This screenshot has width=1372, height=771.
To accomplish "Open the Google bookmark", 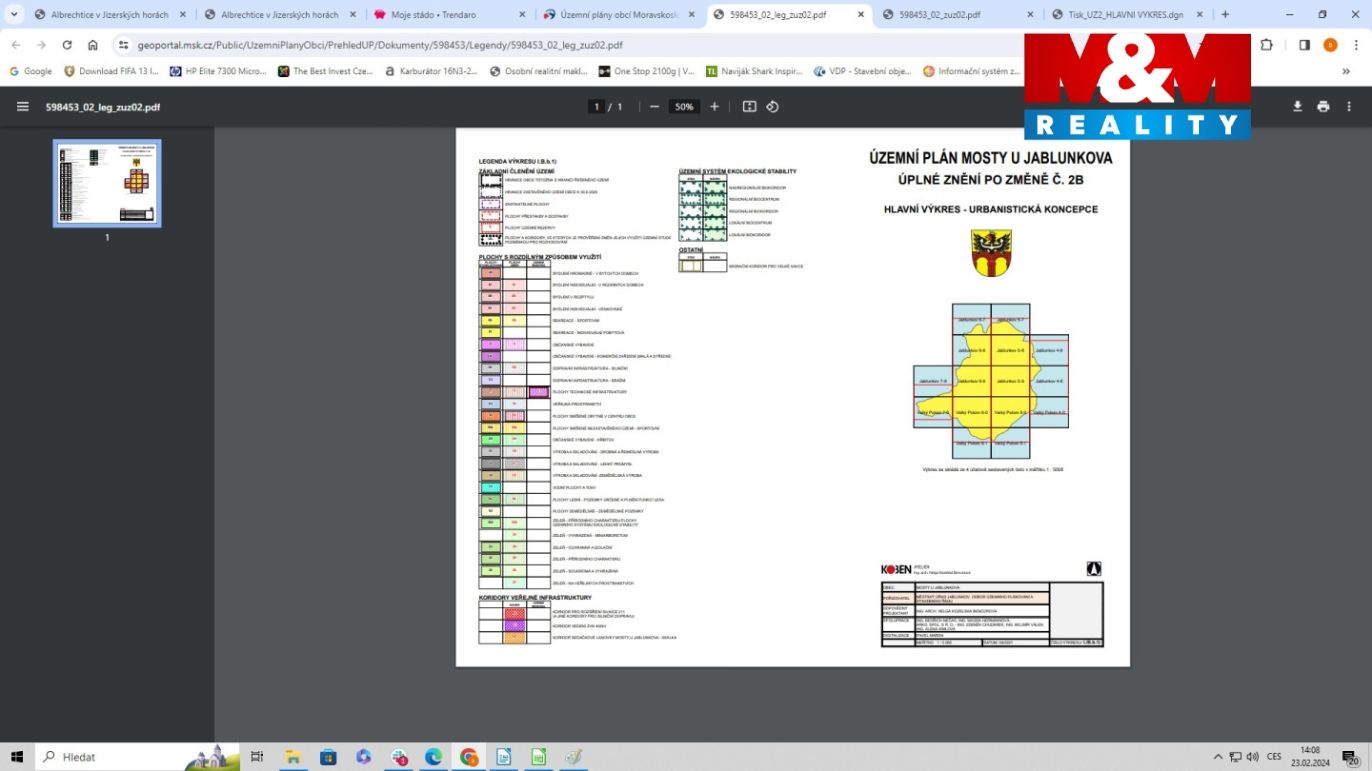I will [x=30, y=72].
